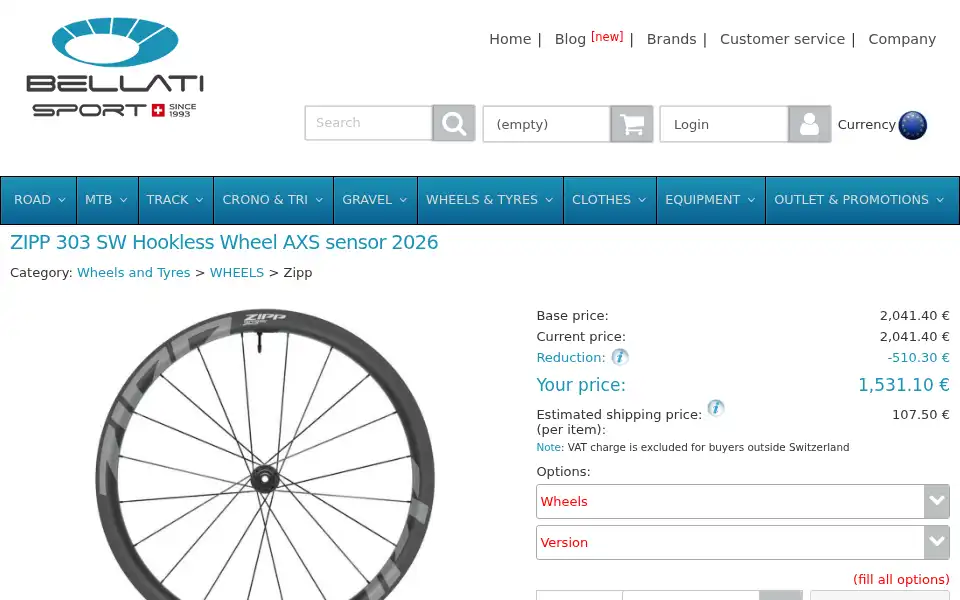Open the currency globe icon
This screenshot has height=600, width=960.
(912, 125)
